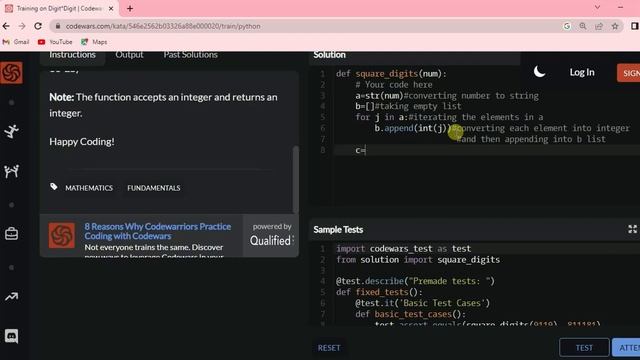
Task: Go forward with browser forward arrow
Action: [22, 26]
